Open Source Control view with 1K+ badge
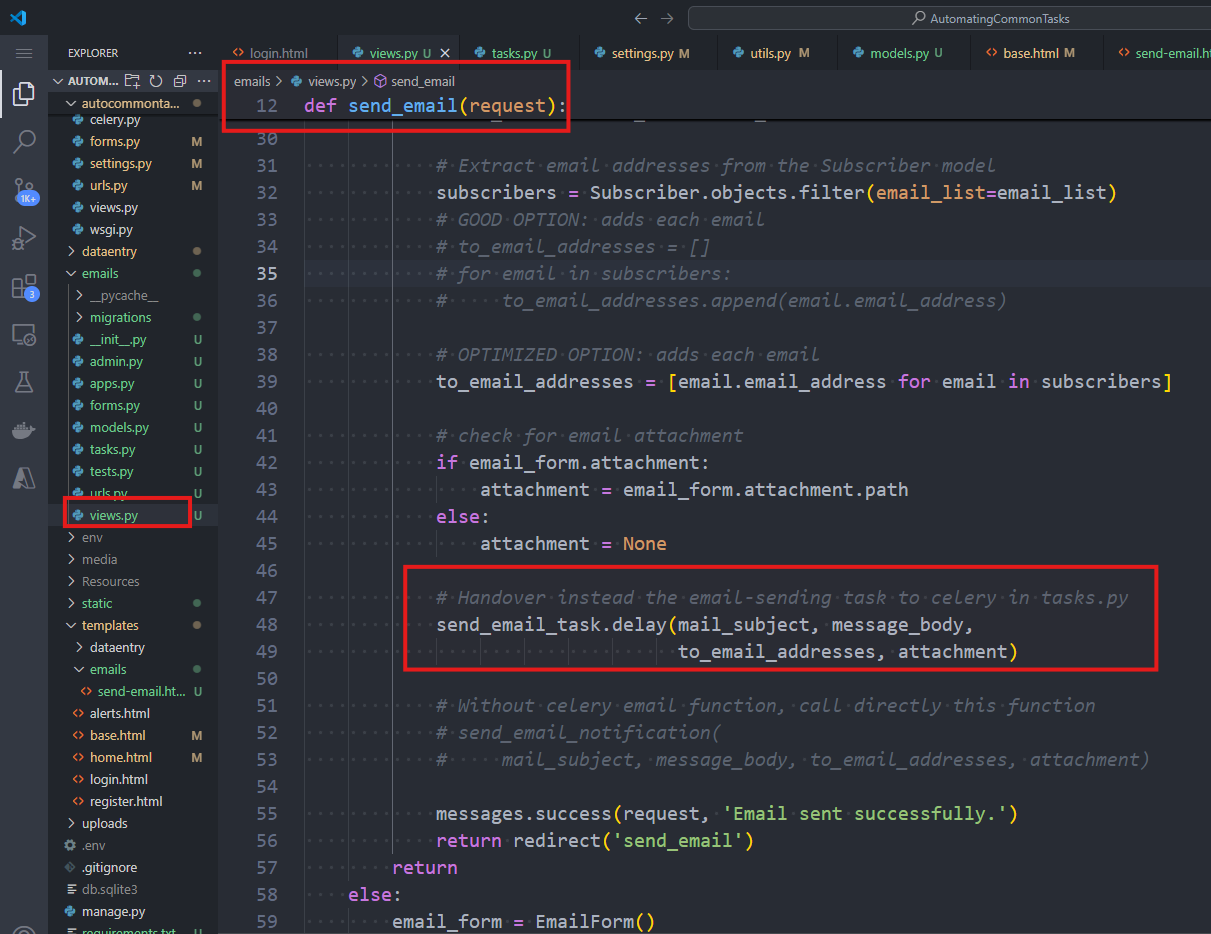Image resolution: width=1211 pixels, height=934 pixels. 24,191
